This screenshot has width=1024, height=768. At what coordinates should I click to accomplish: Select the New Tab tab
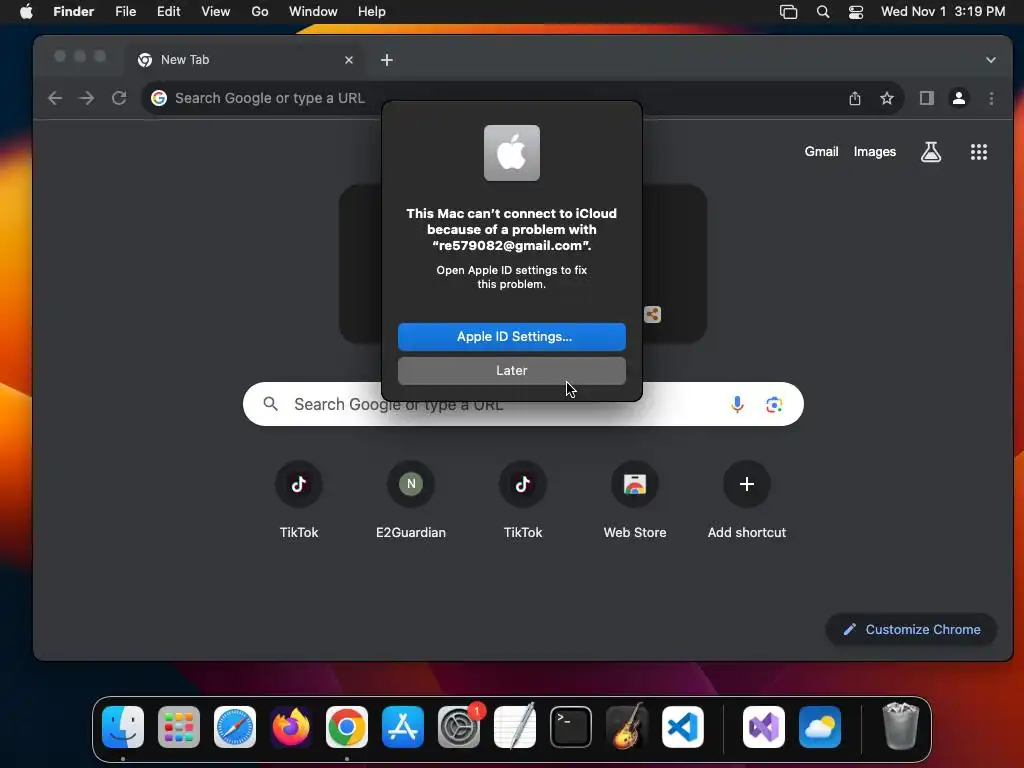246,60
